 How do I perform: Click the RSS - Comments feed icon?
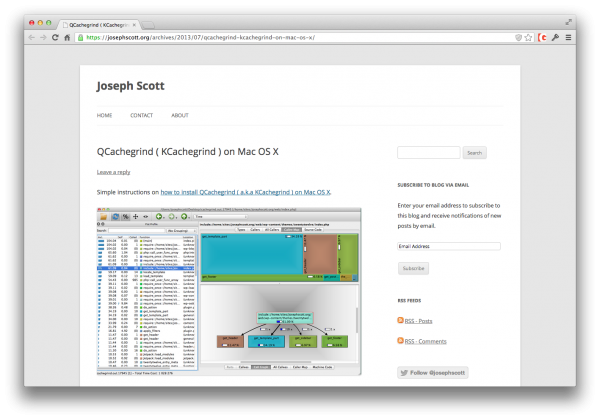point(400,340)
